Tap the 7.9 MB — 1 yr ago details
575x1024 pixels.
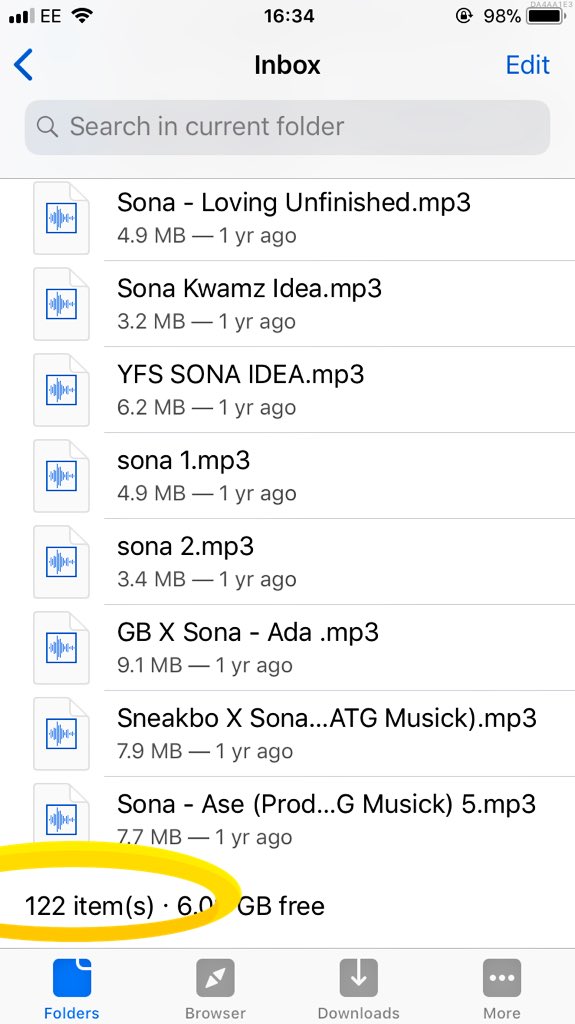(205, 751)
